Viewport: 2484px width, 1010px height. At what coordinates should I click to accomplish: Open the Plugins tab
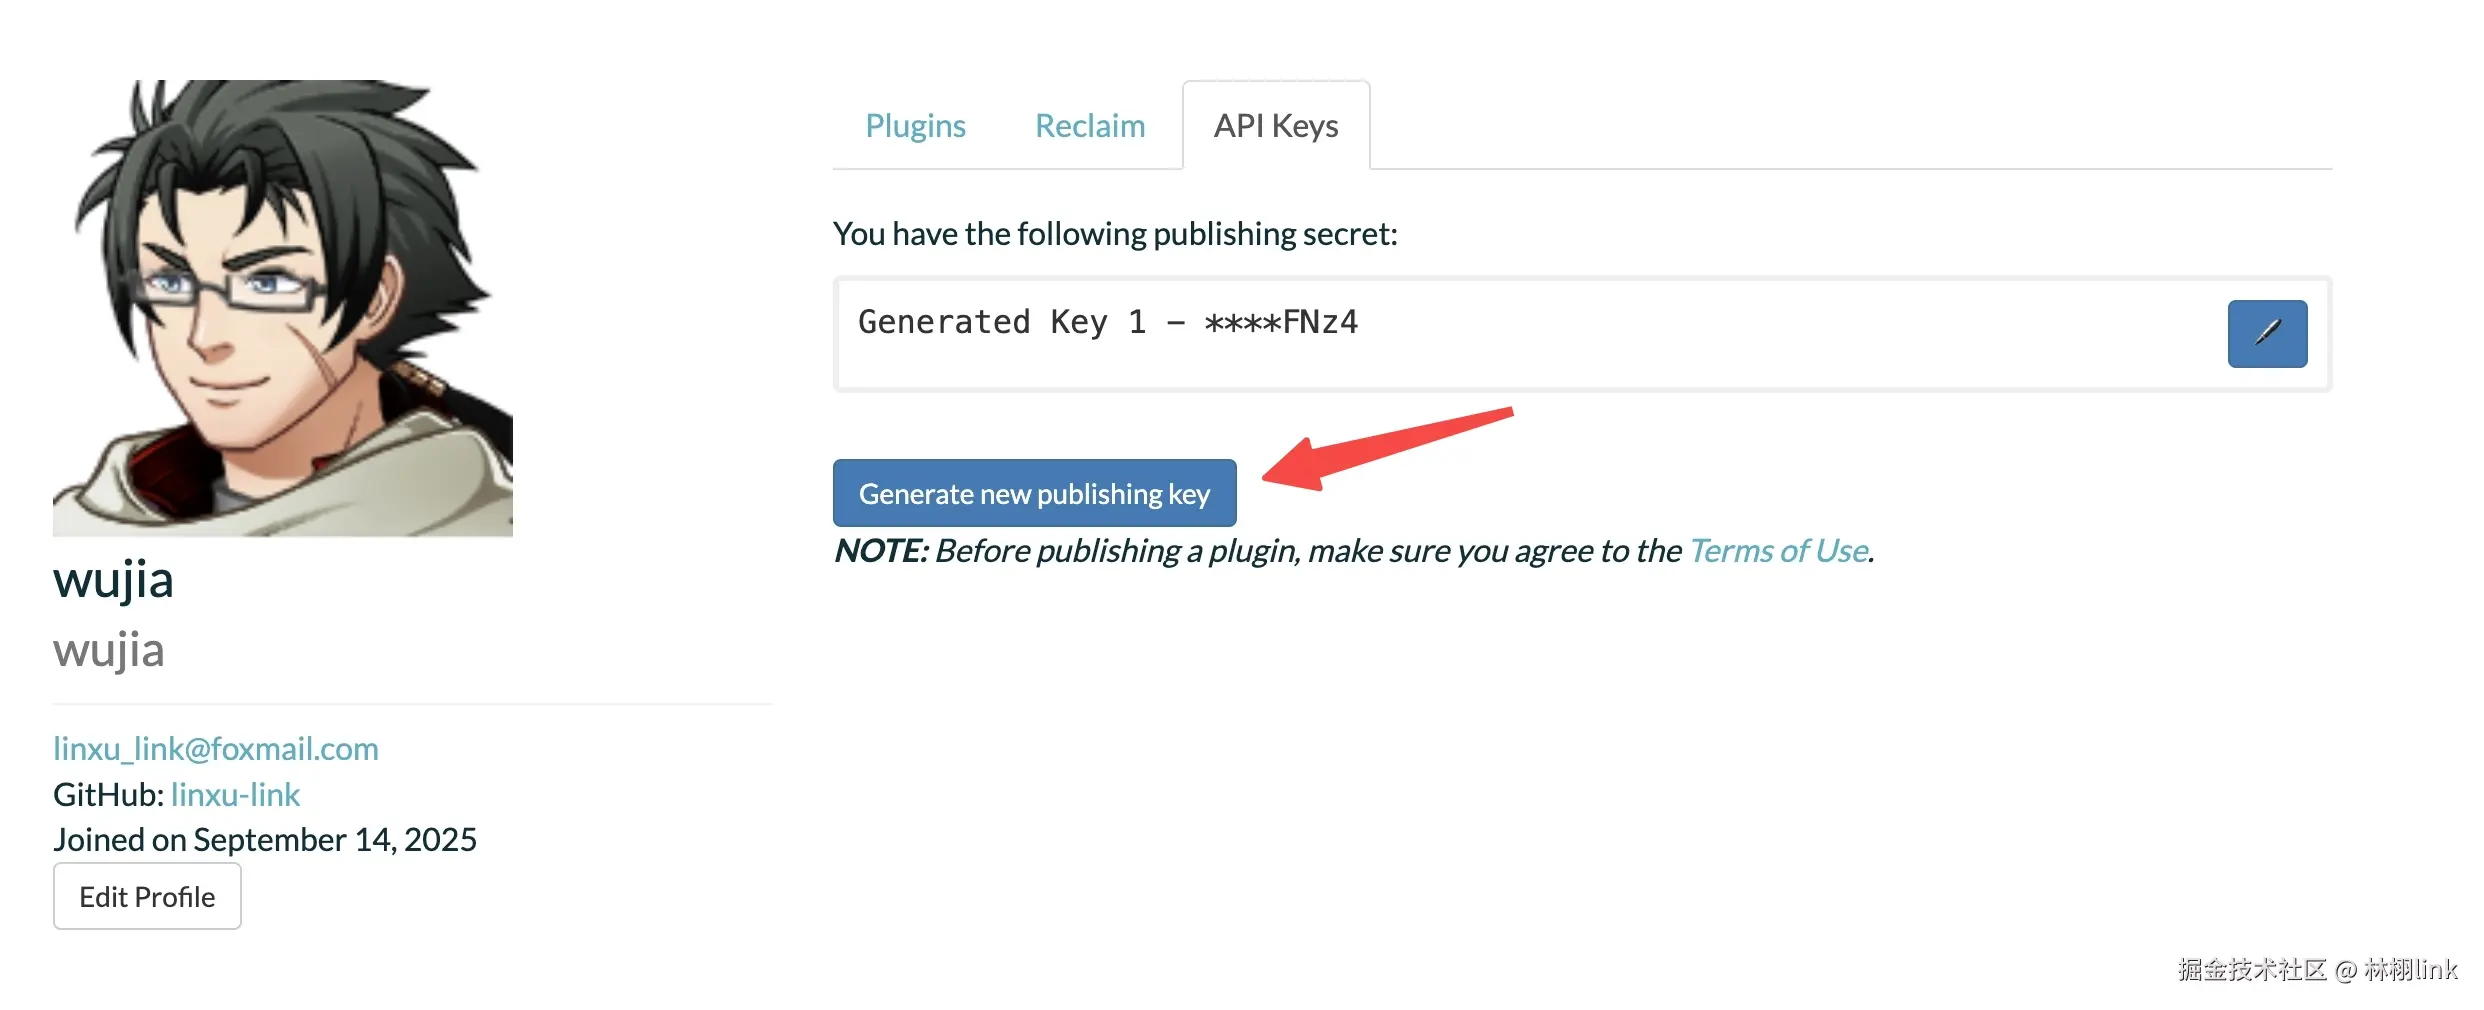click(915, 126)
